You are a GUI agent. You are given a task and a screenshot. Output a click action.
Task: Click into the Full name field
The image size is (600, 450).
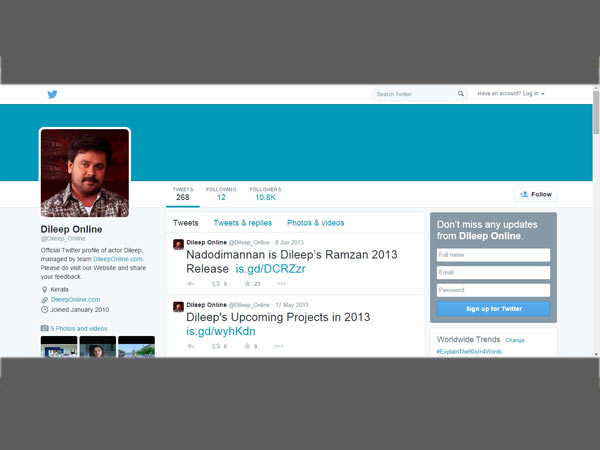pyautogui.click(x=493, y=255)
